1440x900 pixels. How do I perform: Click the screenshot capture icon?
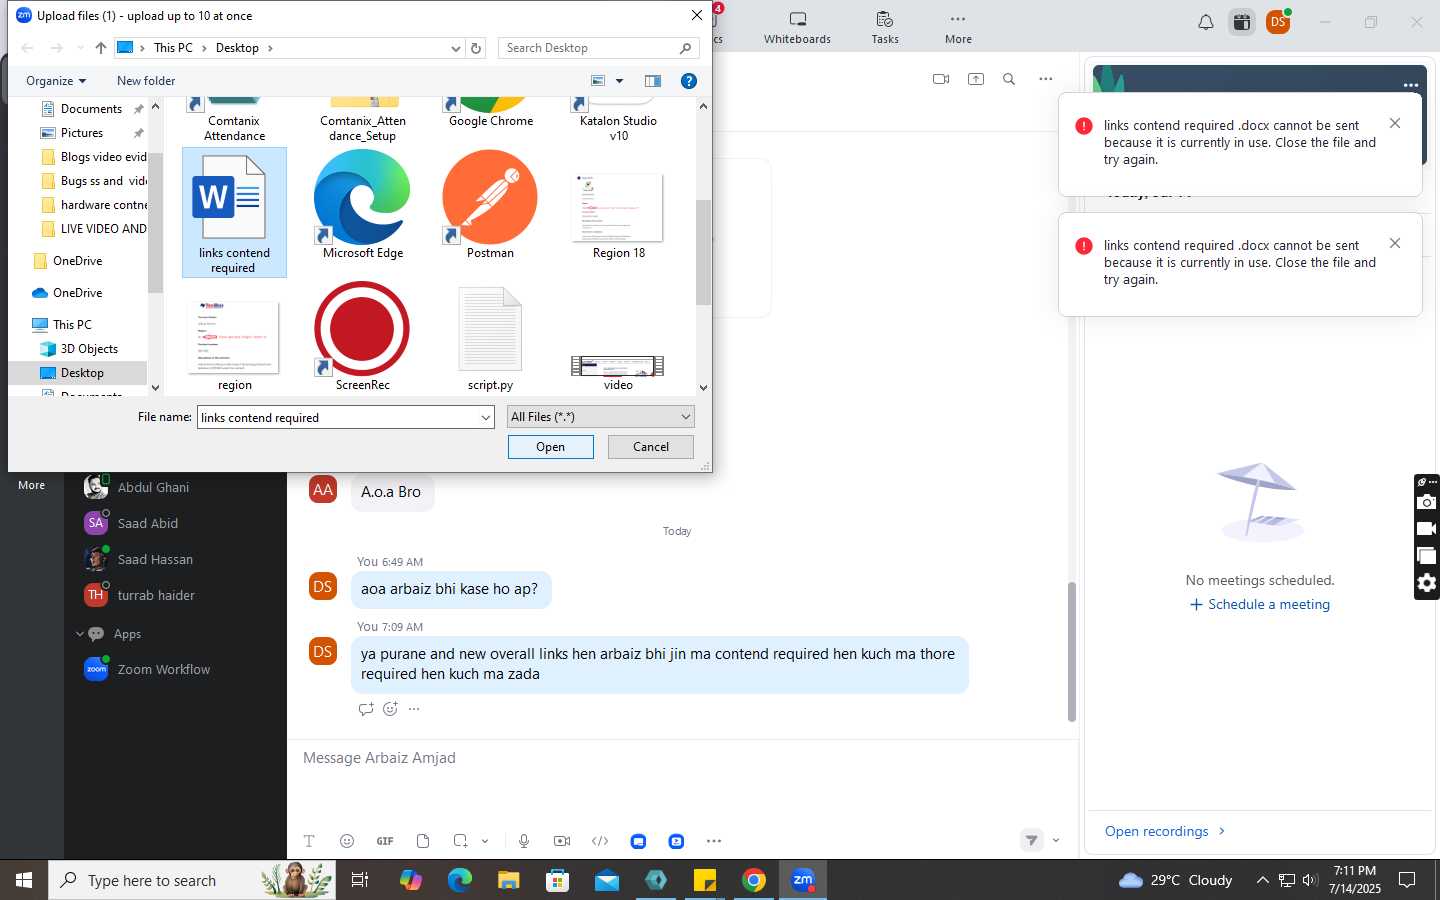460,841
